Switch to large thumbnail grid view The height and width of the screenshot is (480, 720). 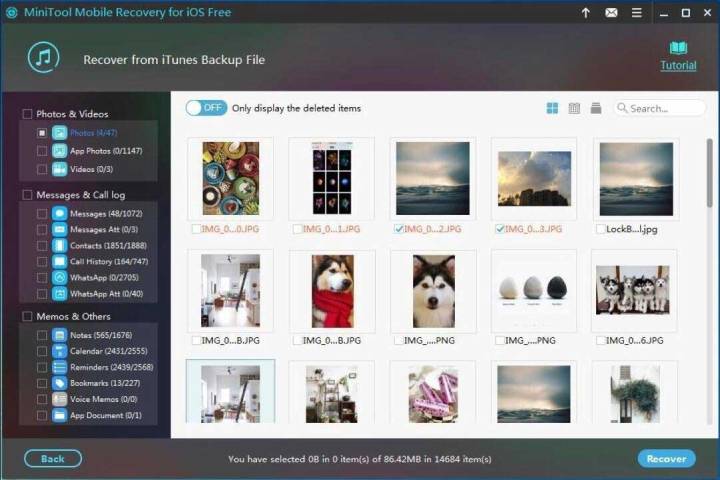tap(552, 108)
